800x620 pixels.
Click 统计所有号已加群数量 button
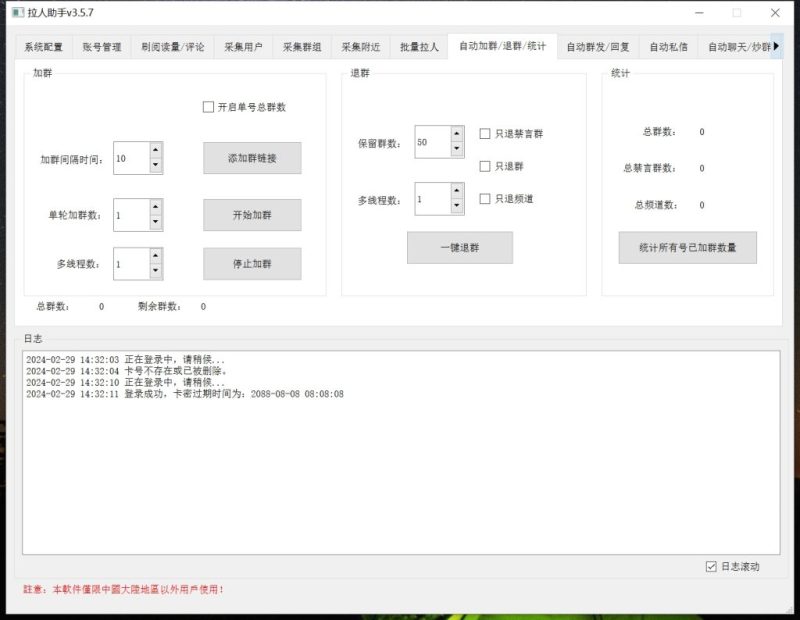tap(688, 247)
